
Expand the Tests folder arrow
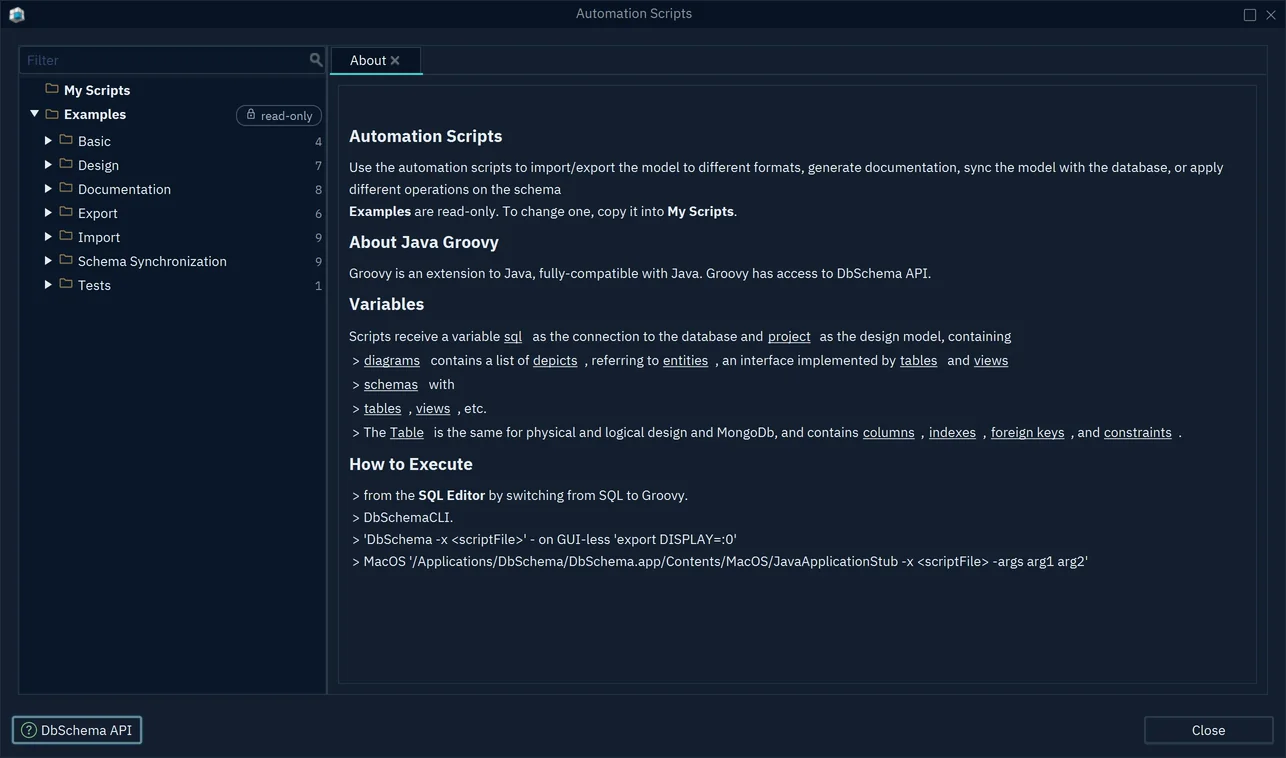pos(48,284)
